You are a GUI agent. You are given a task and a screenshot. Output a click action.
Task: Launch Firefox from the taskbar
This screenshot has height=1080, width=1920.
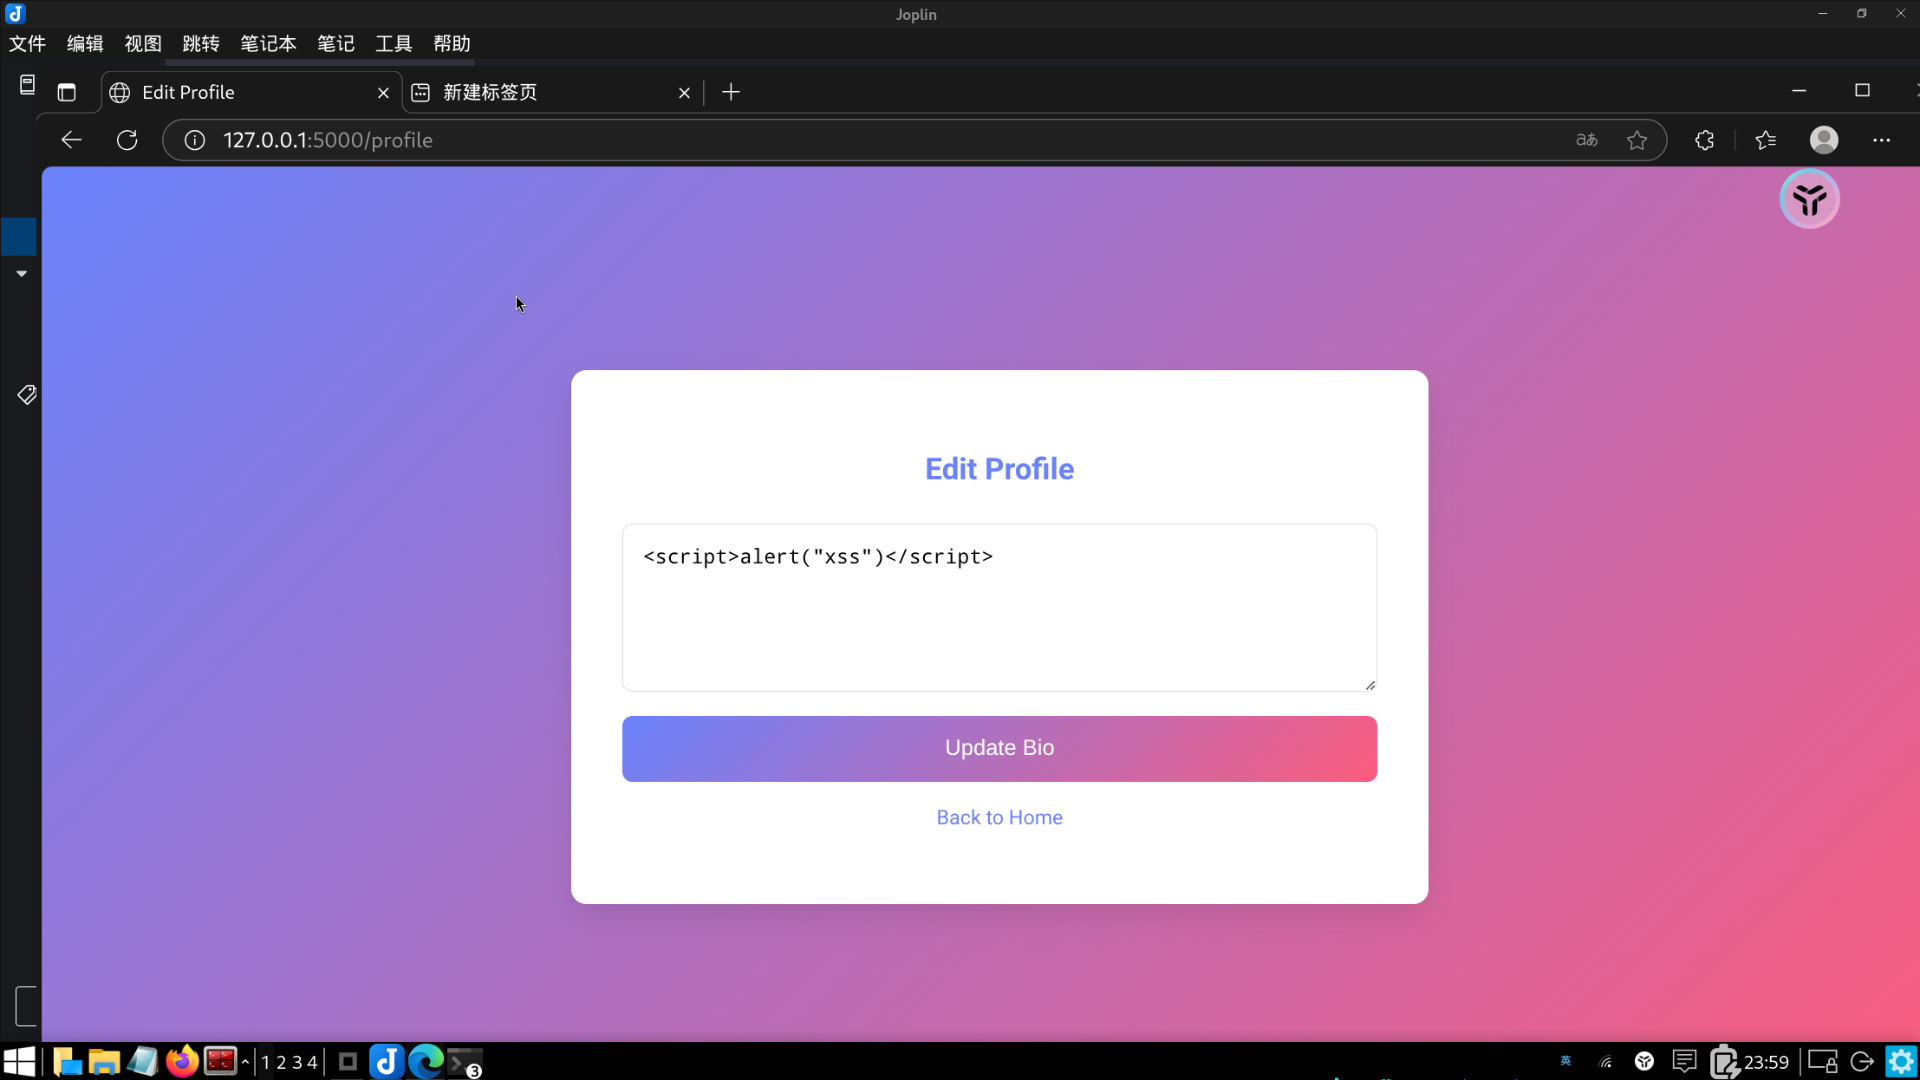(182, 1061)
